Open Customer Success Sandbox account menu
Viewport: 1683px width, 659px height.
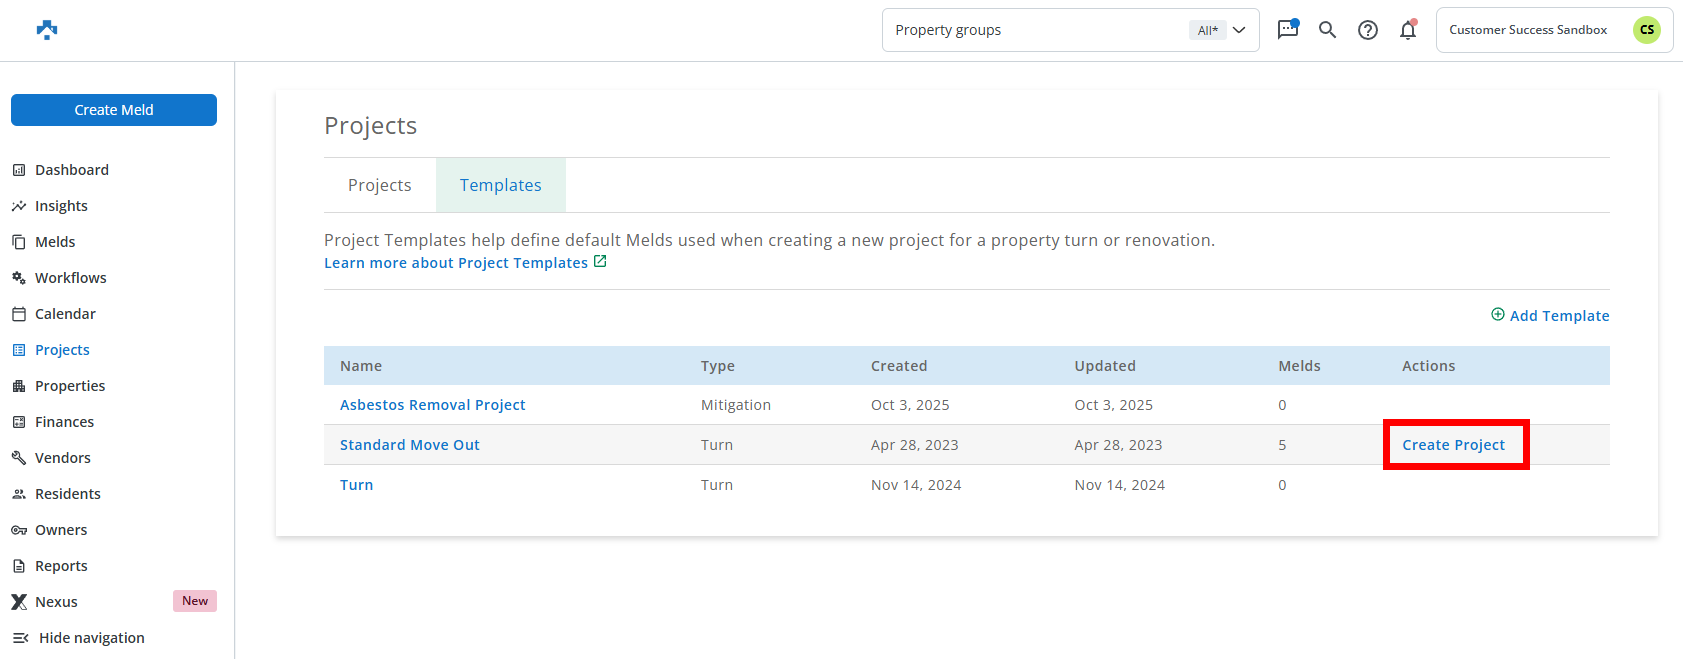(x=1527, y=30)
